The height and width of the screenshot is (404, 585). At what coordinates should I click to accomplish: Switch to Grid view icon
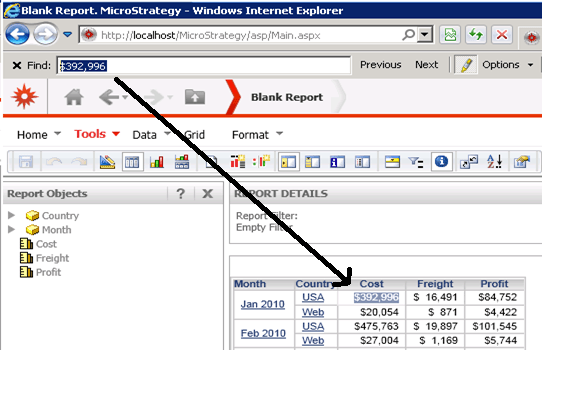[x=132, y=162]
